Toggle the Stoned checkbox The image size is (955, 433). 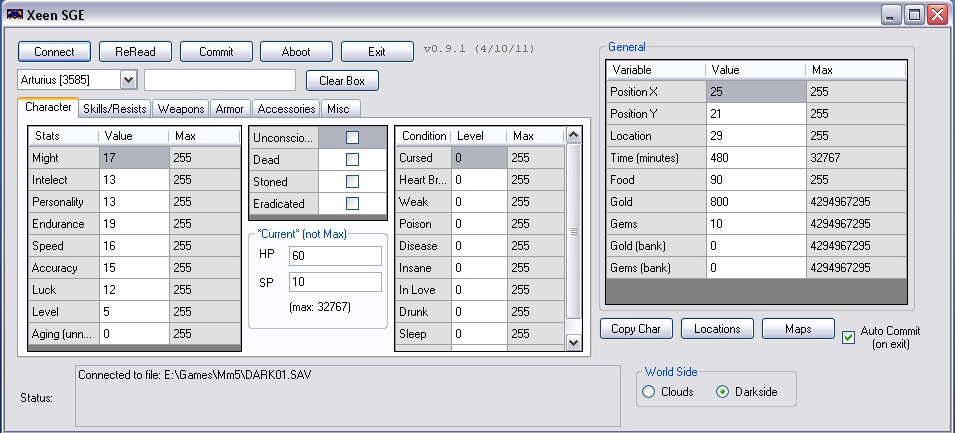352,181
